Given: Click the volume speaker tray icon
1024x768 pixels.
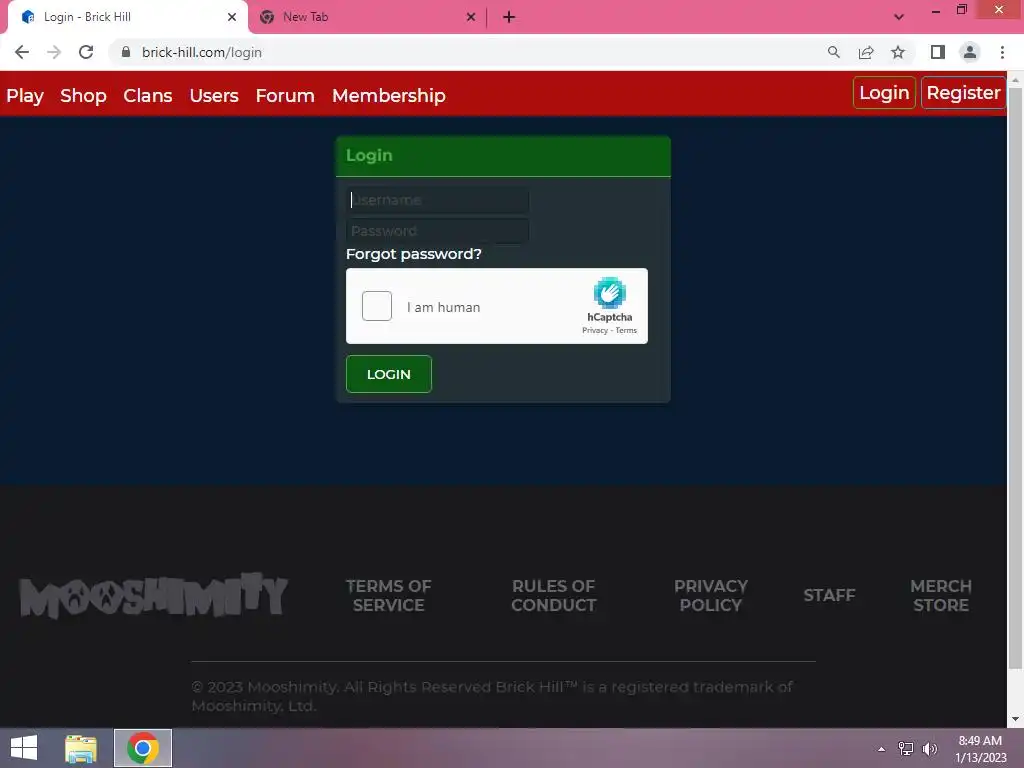Looking at the screenshot, I should (929, 748).
